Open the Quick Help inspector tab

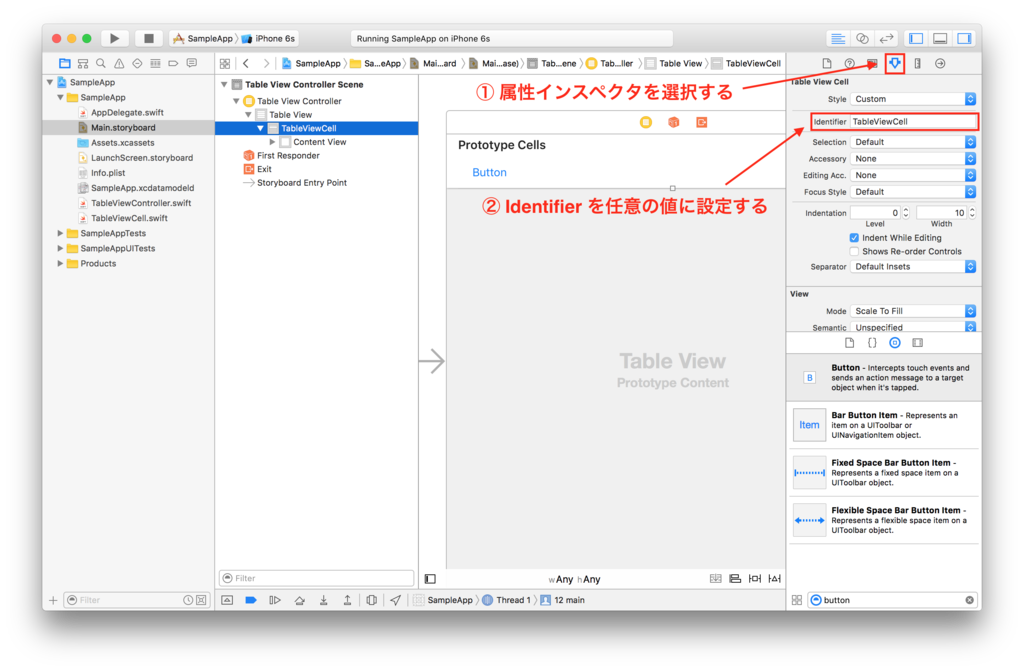click(850, 63)
